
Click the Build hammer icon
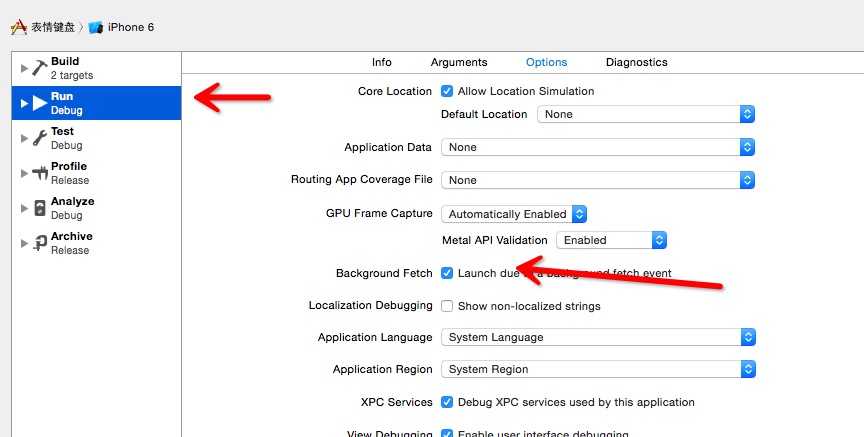[40, 68]
